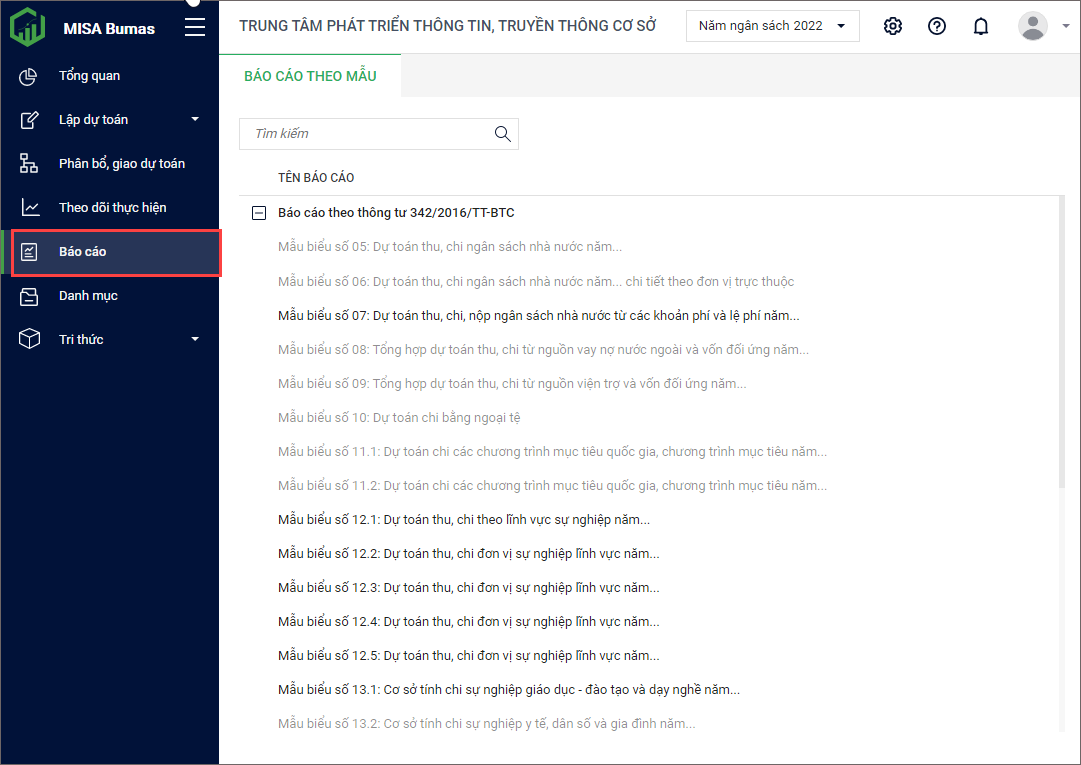The height and width of the screenshot is (765, 1081).
Task: Open report Mẫu biểu số 07
Action: coord(538,316)
